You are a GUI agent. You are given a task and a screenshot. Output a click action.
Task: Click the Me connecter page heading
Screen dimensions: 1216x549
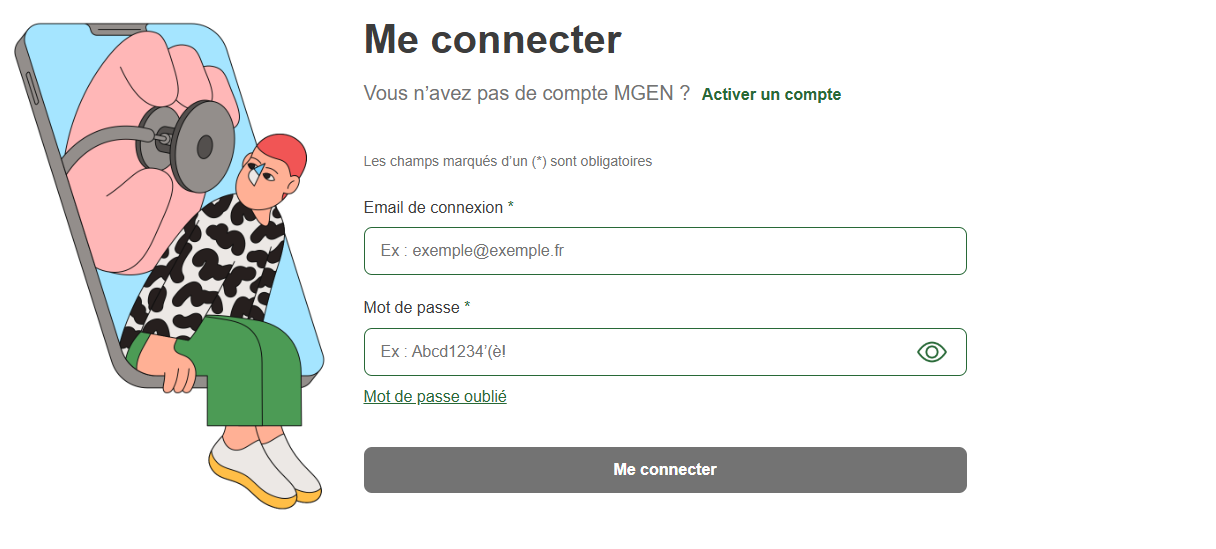[x=492, y=40]
